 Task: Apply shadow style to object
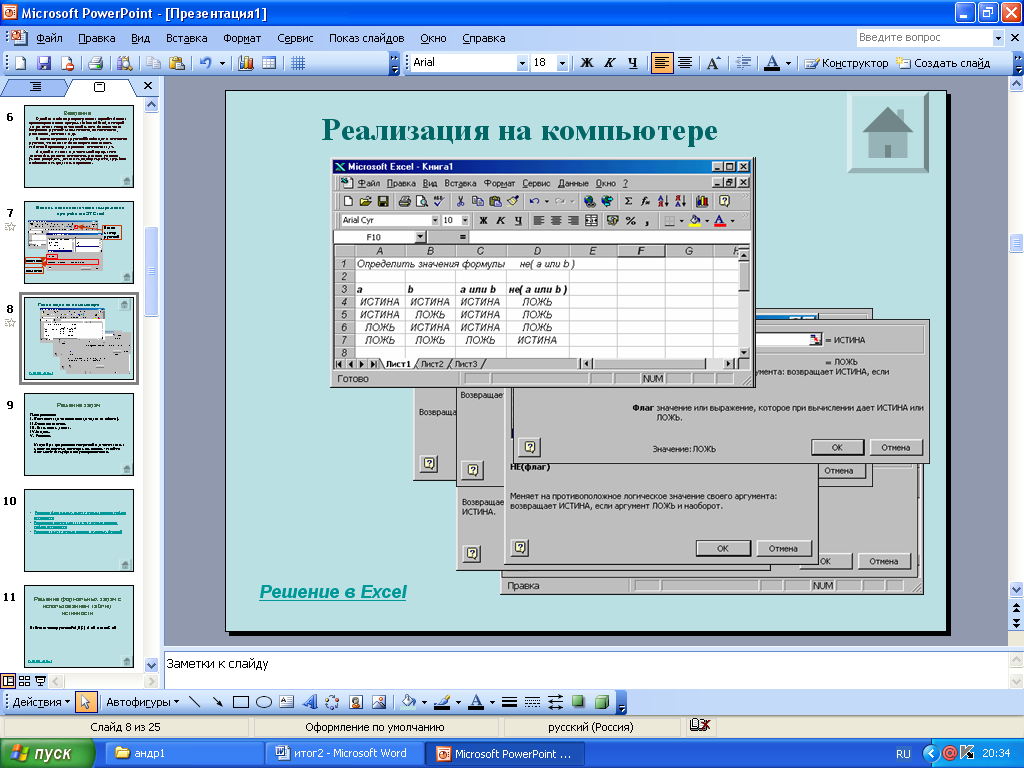click(x=579, y=702)
